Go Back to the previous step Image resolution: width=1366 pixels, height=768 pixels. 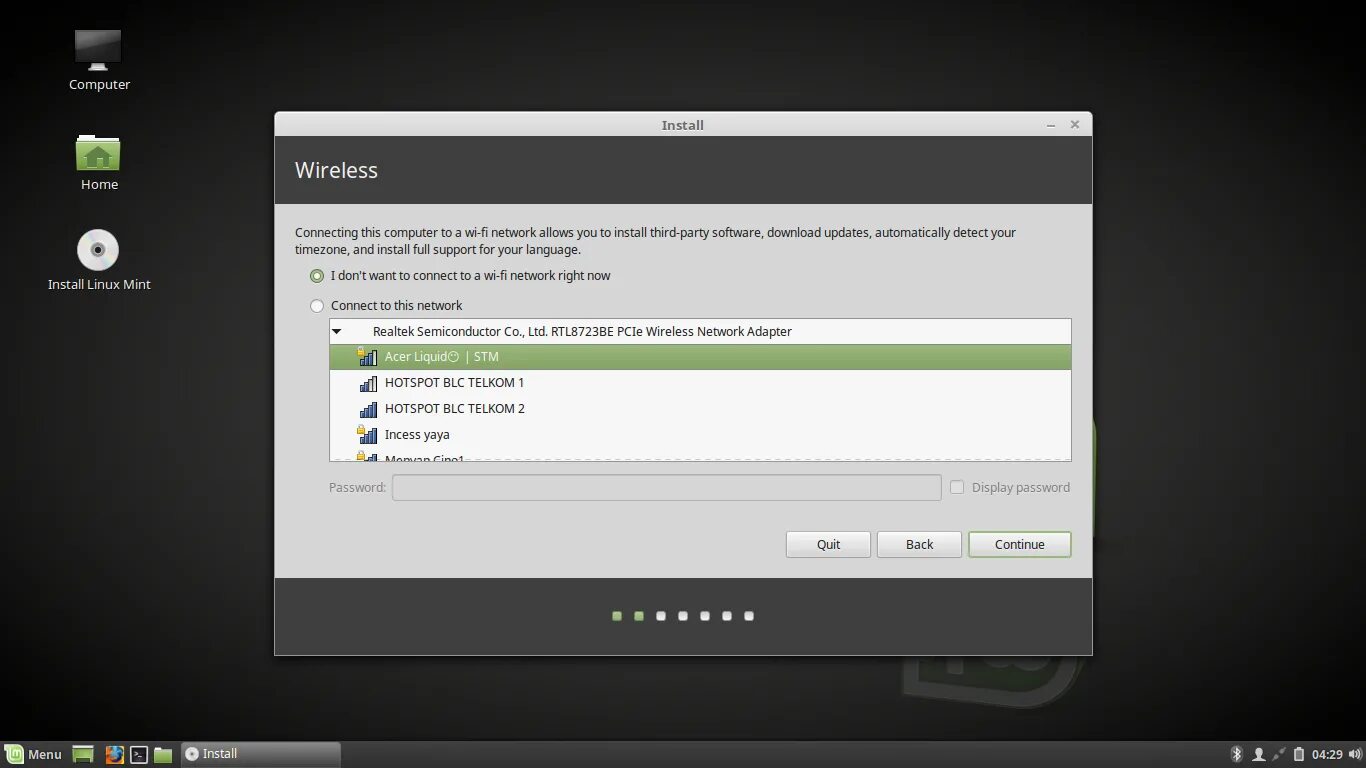coord(919,544)
